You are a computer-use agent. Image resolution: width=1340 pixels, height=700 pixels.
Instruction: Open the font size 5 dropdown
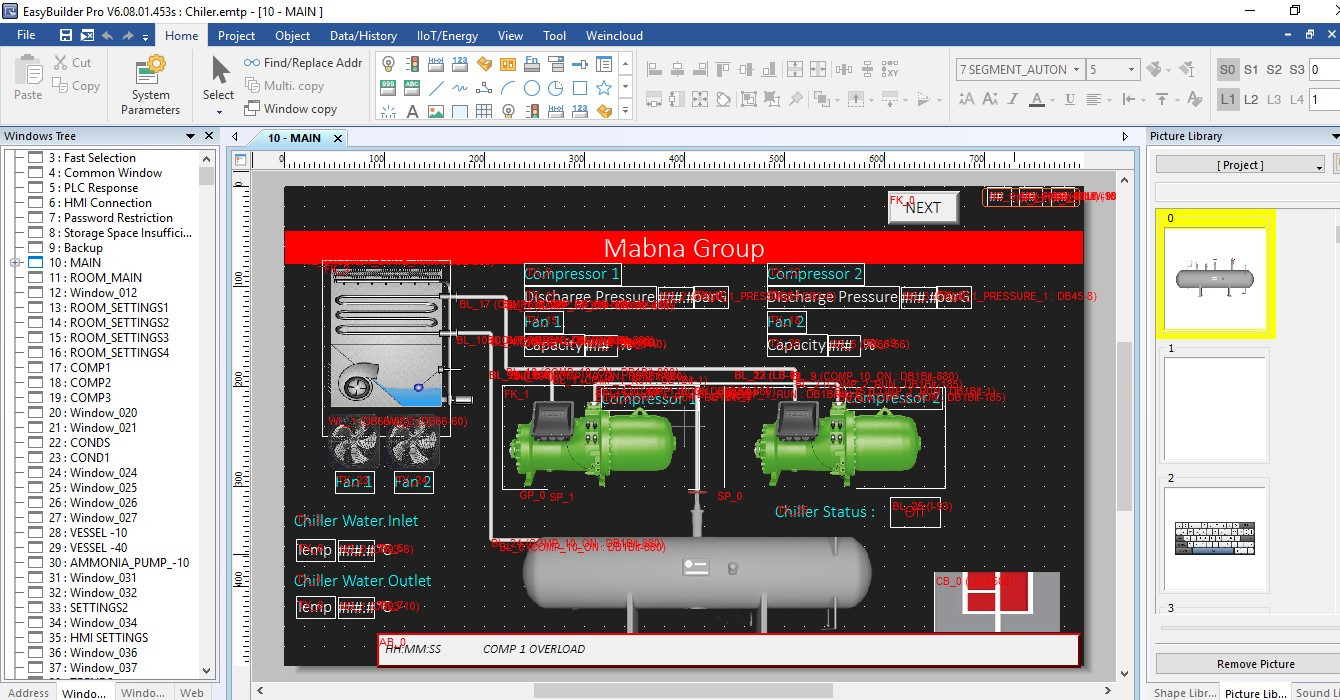[x=1131, y=69]
